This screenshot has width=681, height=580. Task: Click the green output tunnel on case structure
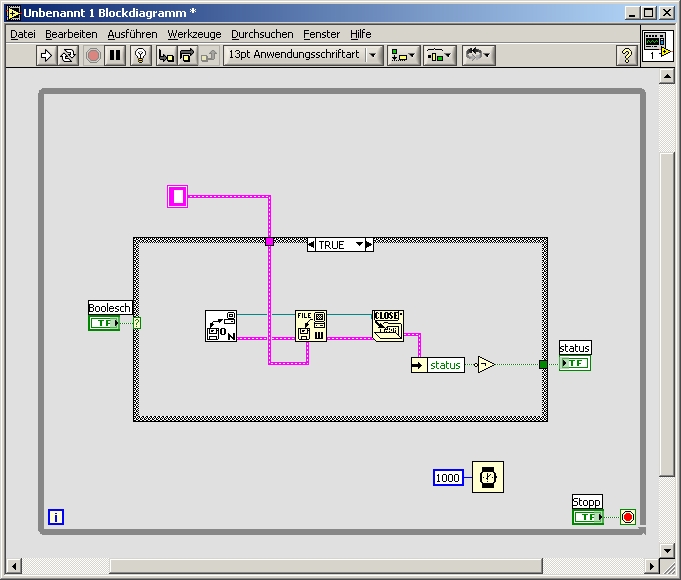543,365
